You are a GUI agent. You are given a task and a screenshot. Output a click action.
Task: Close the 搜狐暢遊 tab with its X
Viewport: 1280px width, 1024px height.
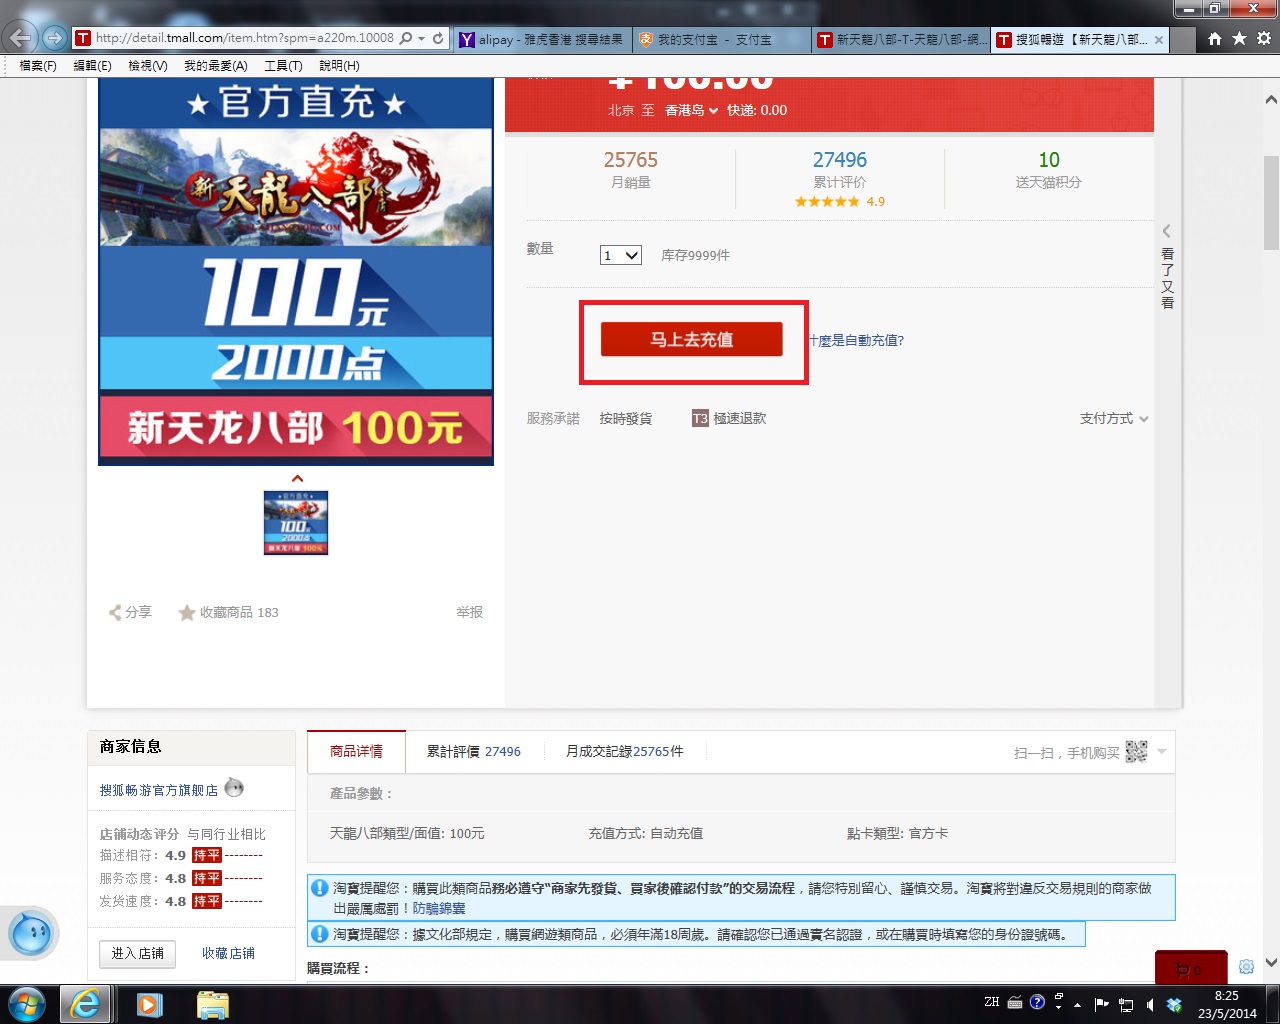pyautogui.click(x=1159, y=40)
